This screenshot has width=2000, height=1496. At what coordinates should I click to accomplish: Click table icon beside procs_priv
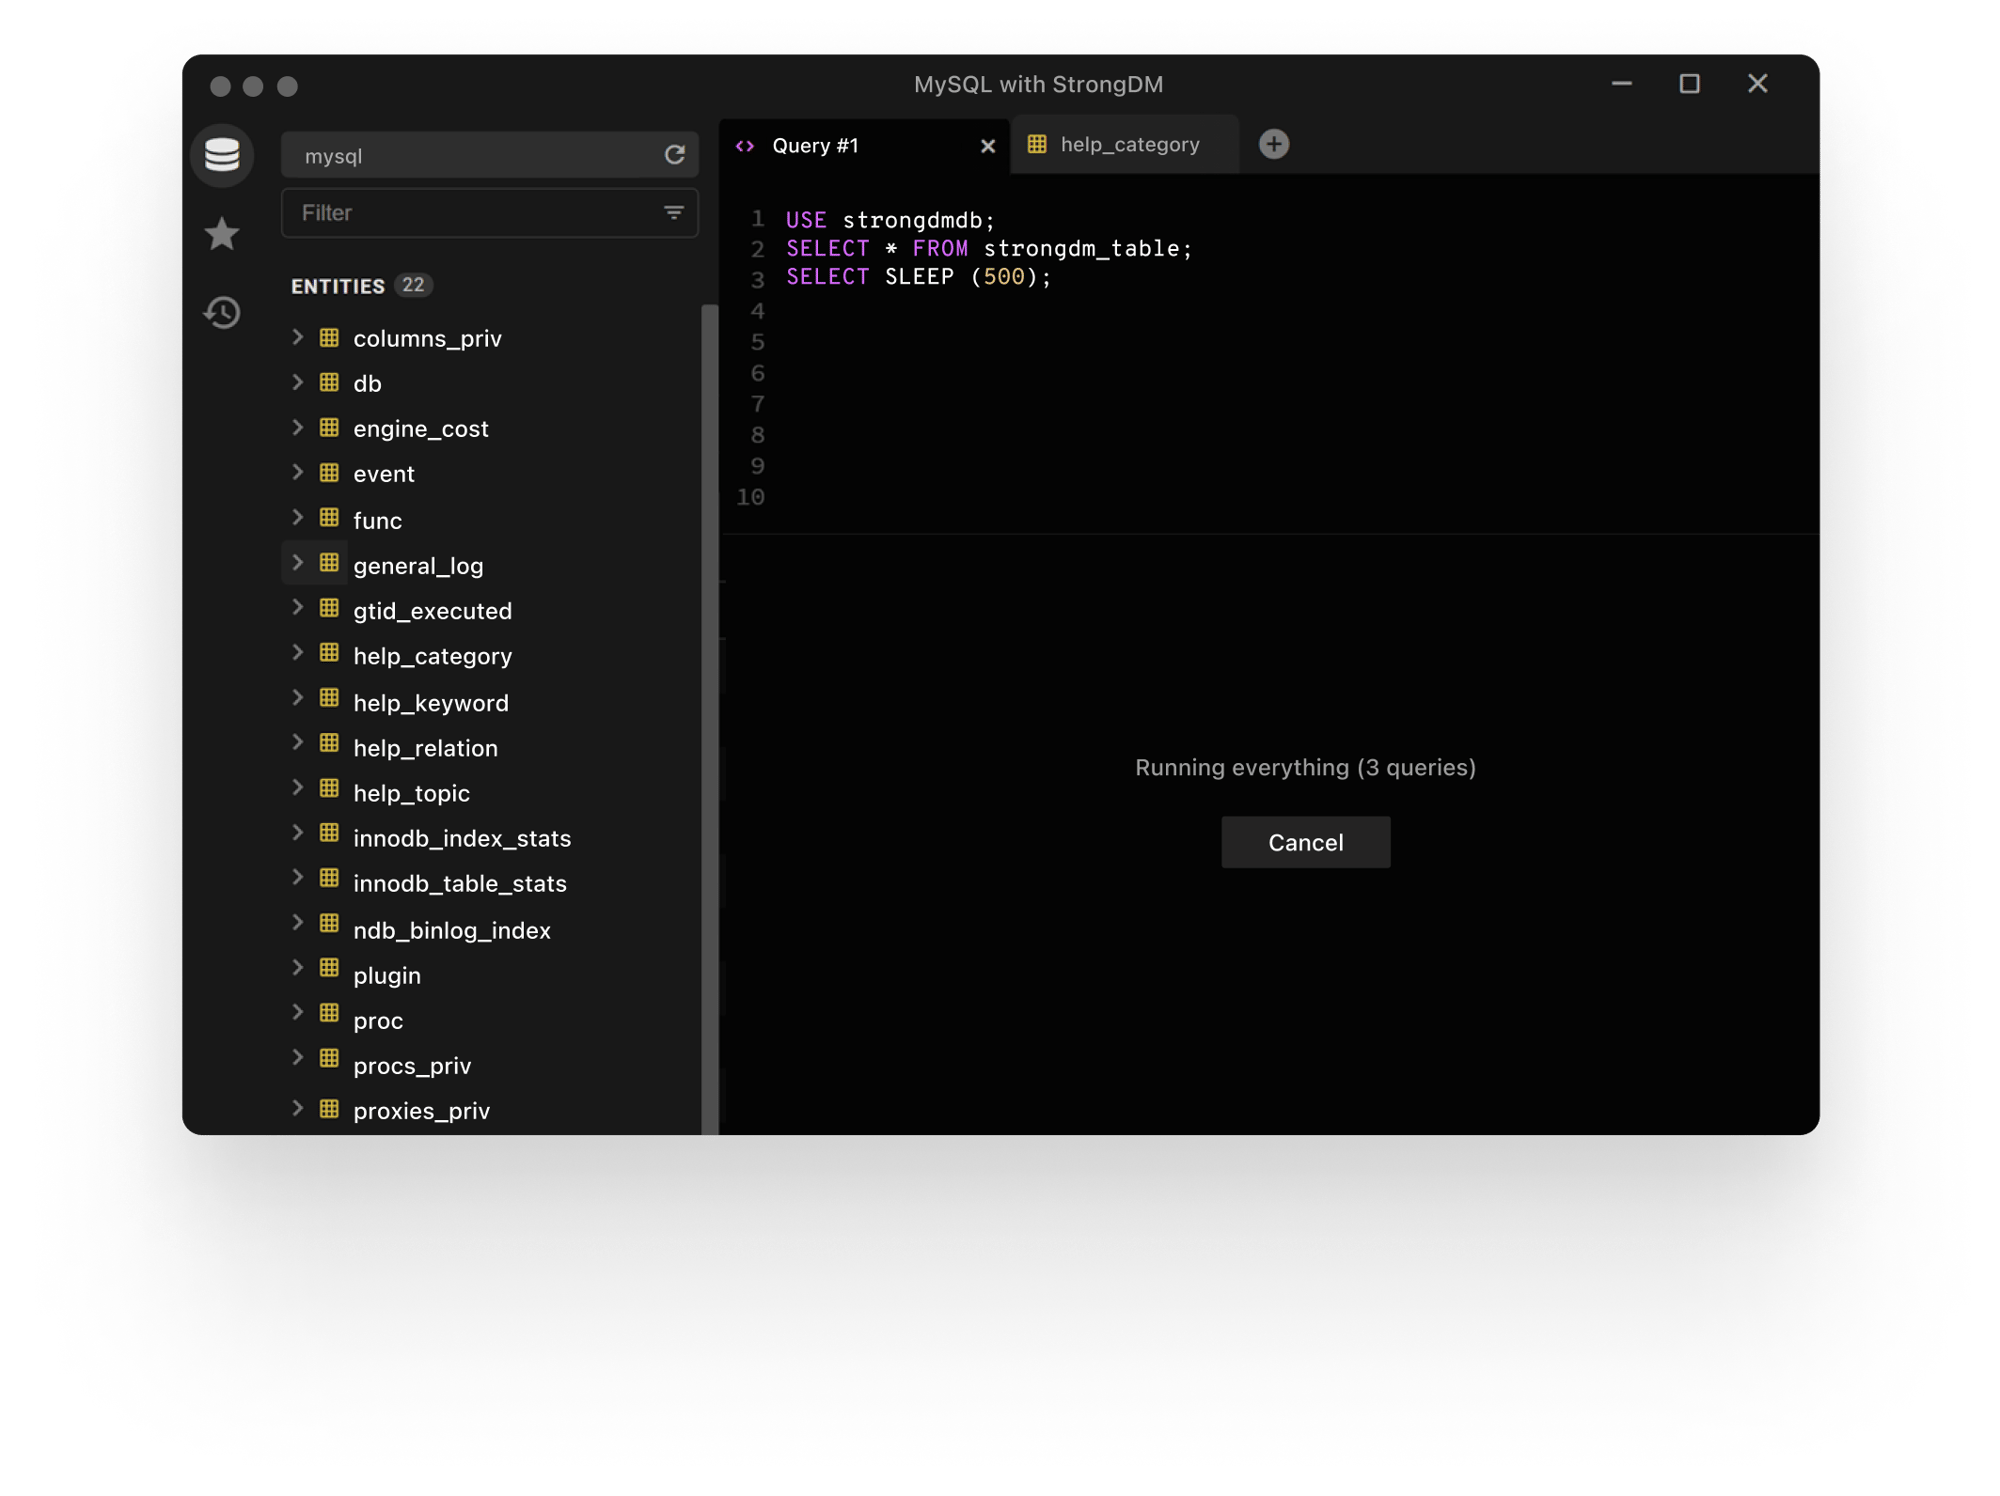pyautogui.click(x=329, y=1058)
